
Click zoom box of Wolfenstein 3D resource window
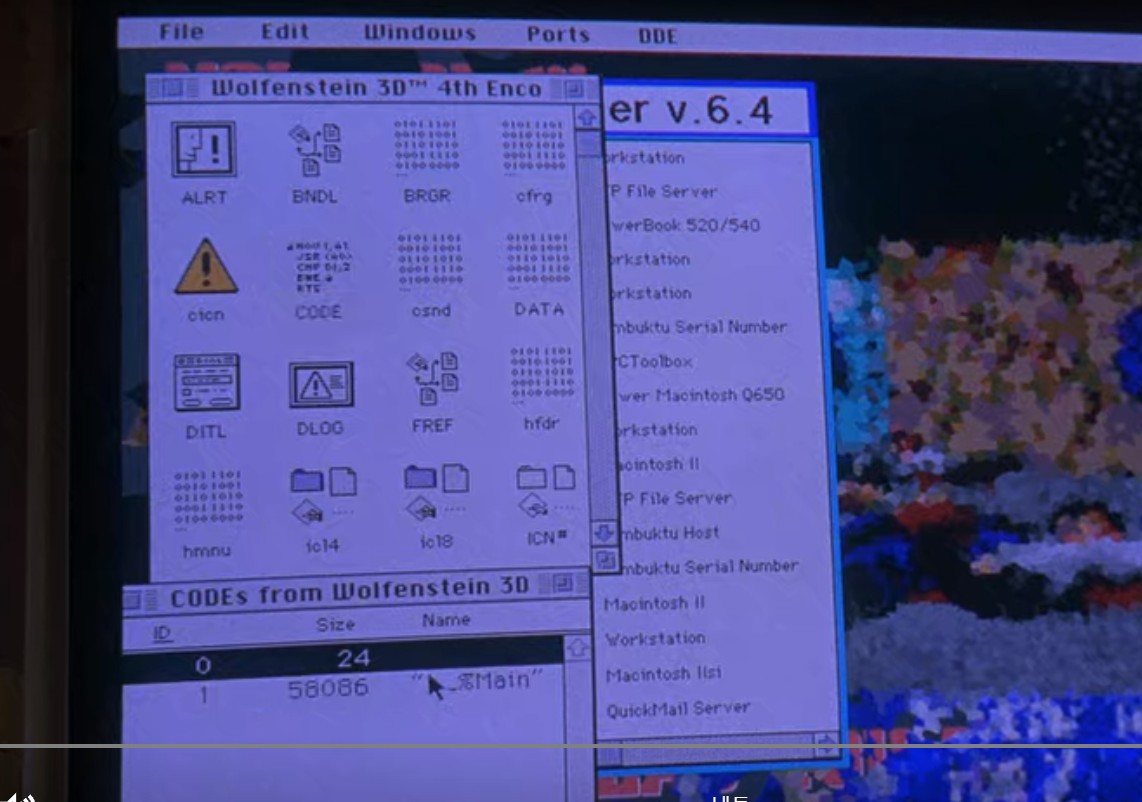(574, 89)
